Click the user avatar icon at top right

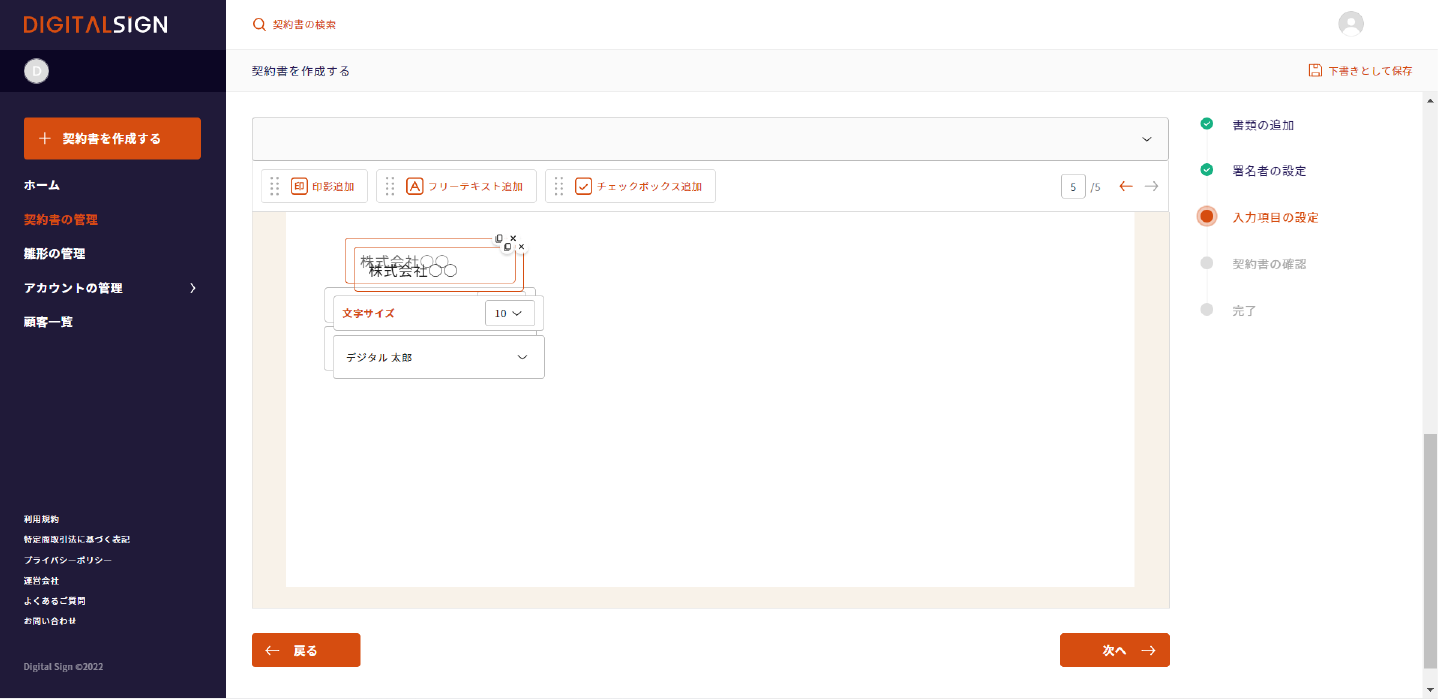1351,24
